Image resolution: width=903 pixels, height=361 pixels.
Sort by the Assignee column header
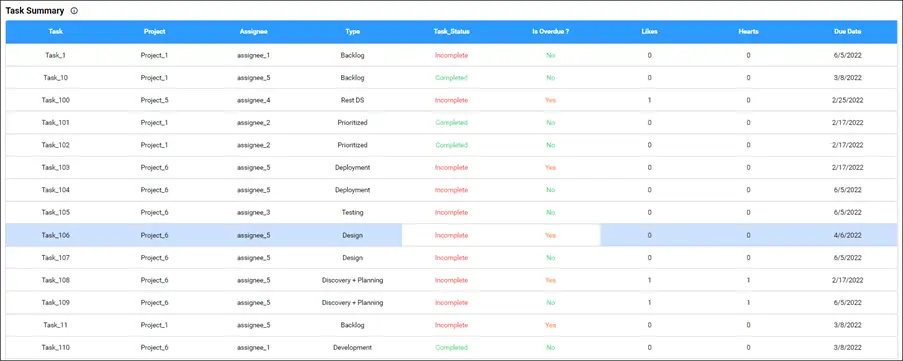tap(253, 32)
